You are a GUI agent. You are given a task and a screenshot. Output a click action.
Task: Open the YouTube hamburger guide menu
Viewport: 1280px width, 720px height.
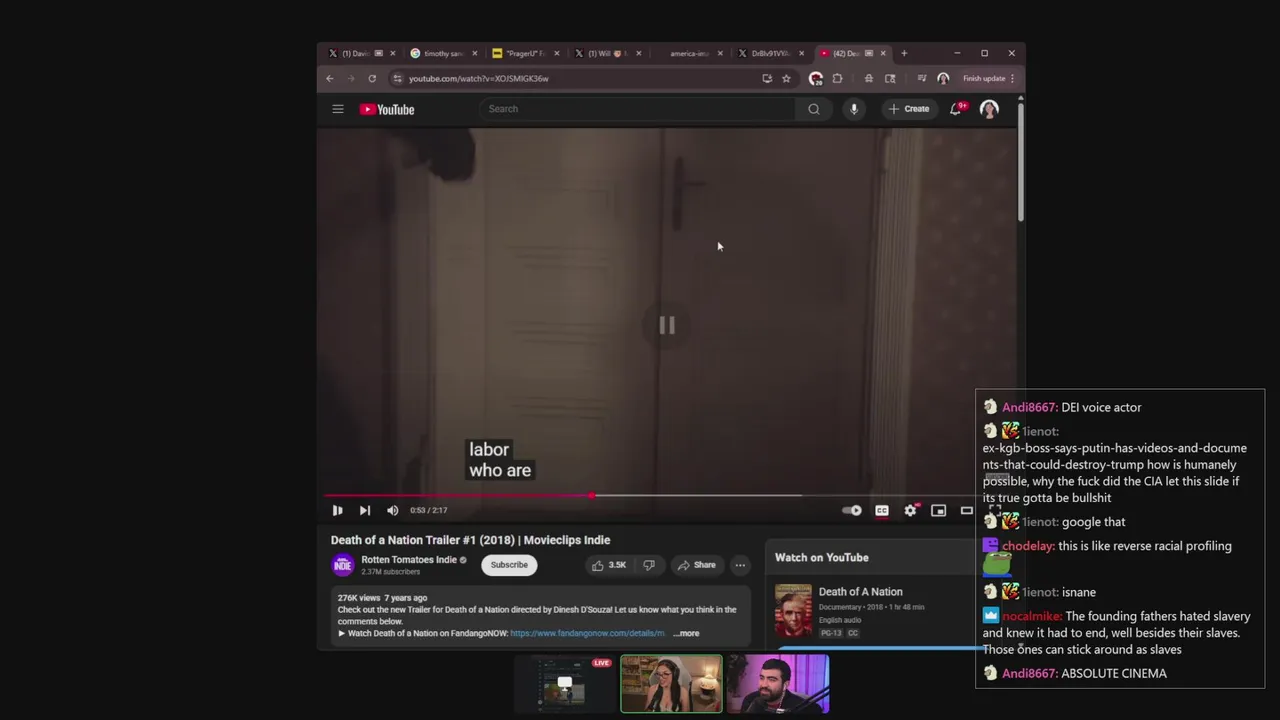[338, 109]
